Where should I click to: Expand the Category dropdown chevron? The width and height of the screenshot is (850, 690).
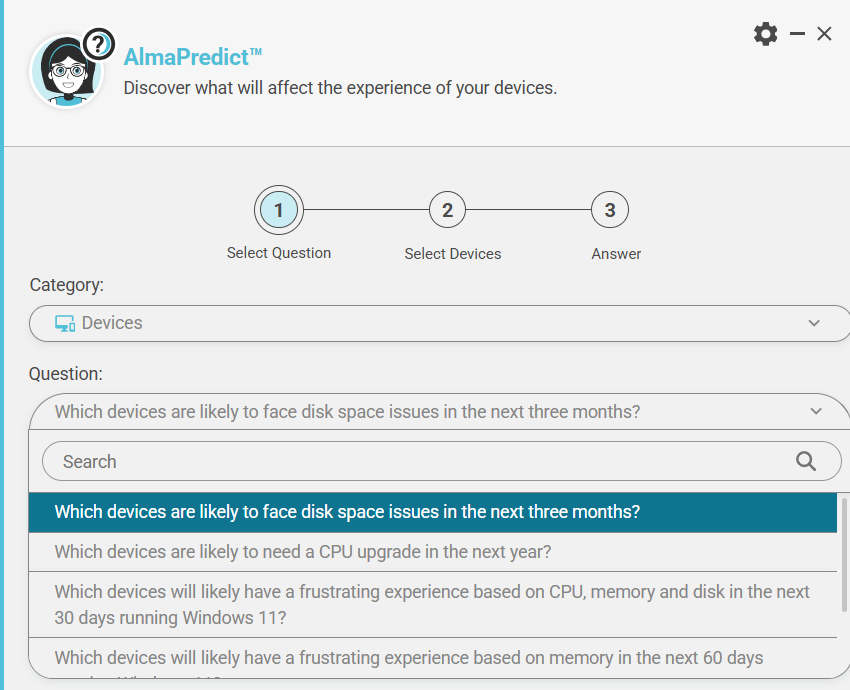(814, 323)
